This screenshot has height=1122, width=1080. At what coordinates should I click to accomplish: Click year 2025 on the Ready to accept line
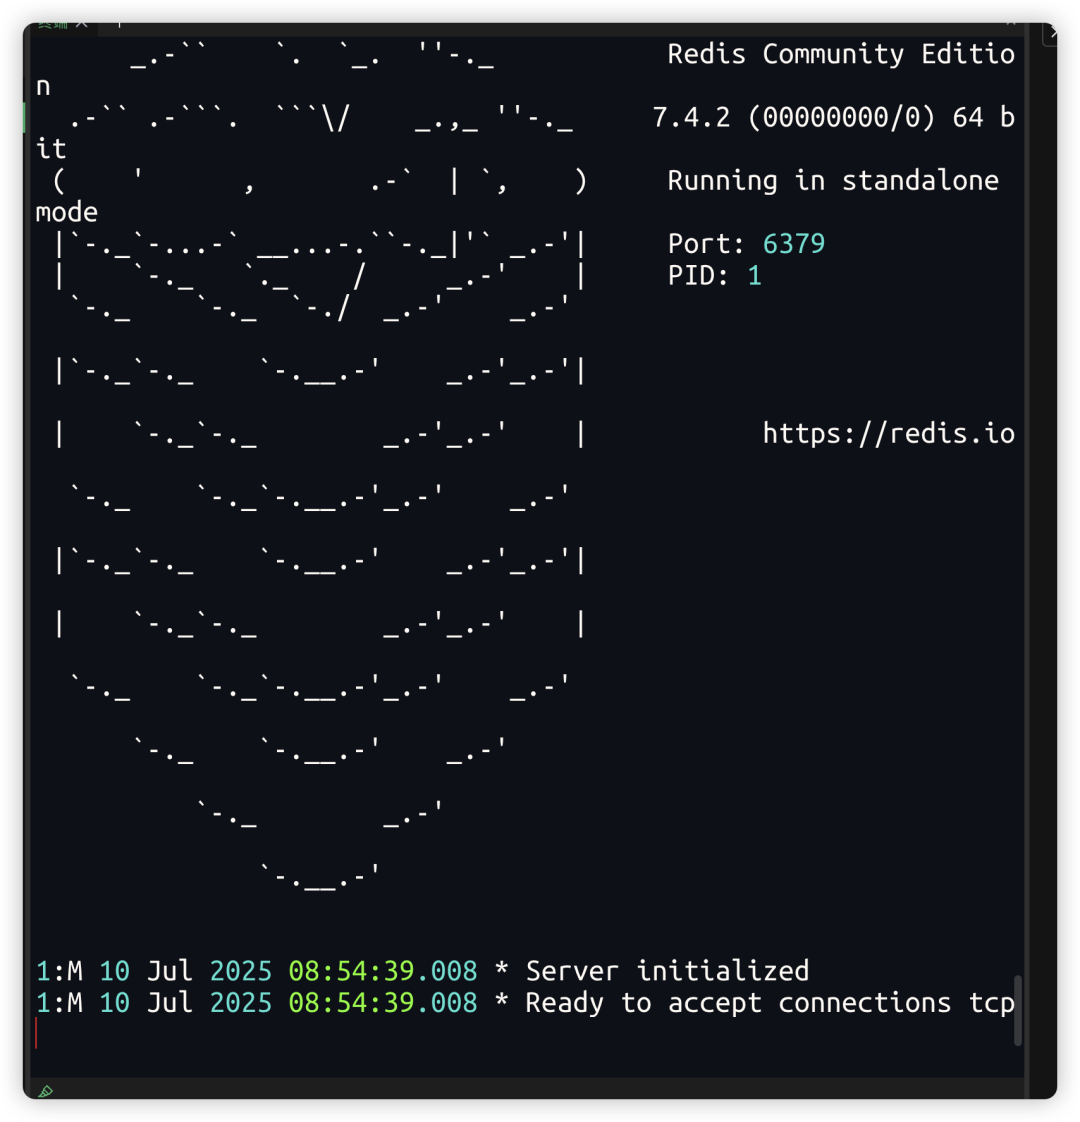point(241,1003)
